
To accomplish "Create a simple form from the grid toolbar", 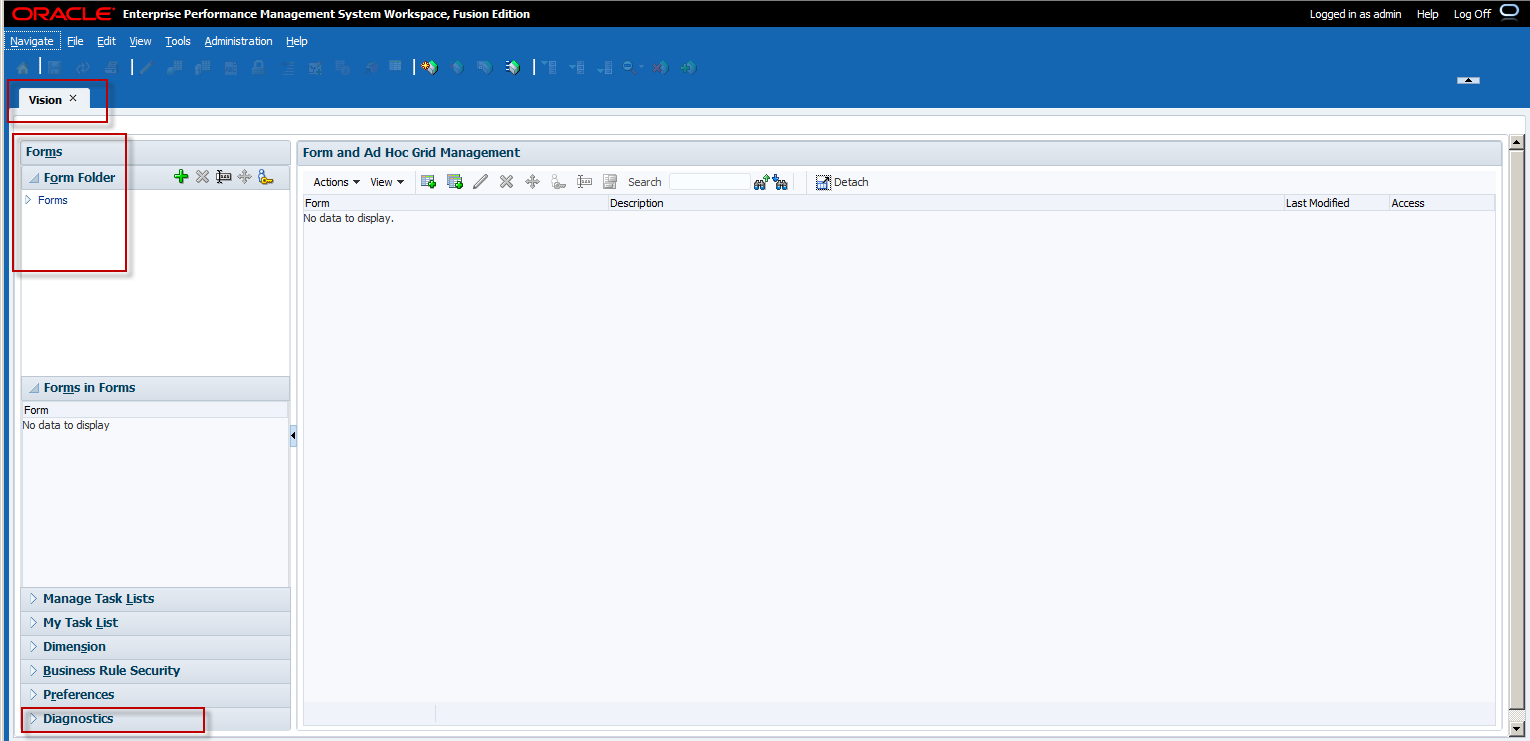I will click(428, 182).
